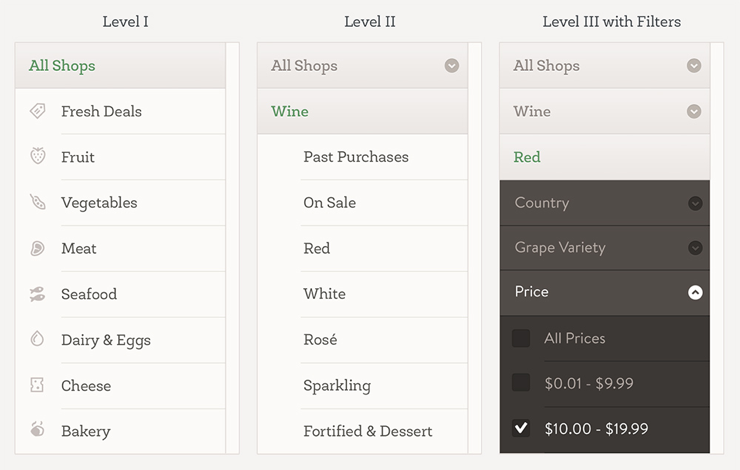Click the Level I scrollbar track
Screen dimensions: 740x470
pos(232,248)
